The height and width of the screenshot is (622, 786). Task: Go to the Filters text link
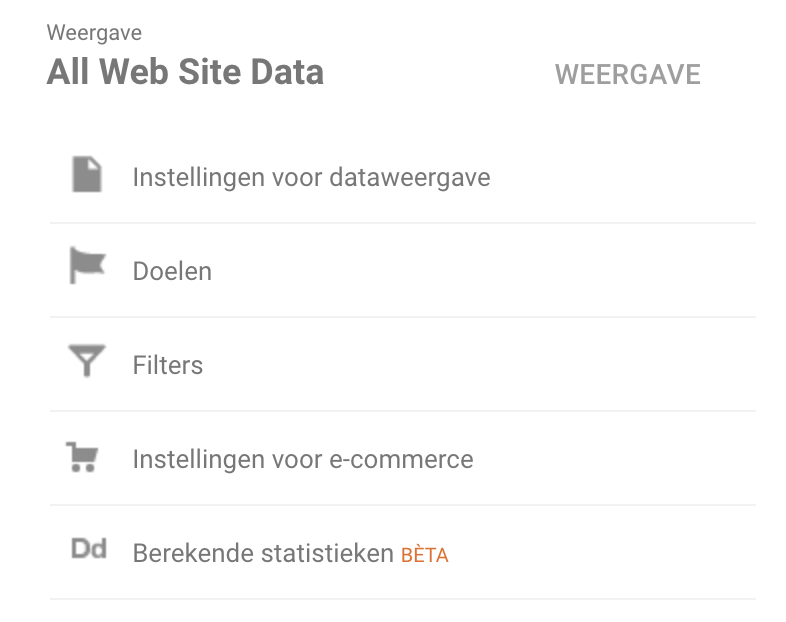pyautogui.click(x=168, y=365)
